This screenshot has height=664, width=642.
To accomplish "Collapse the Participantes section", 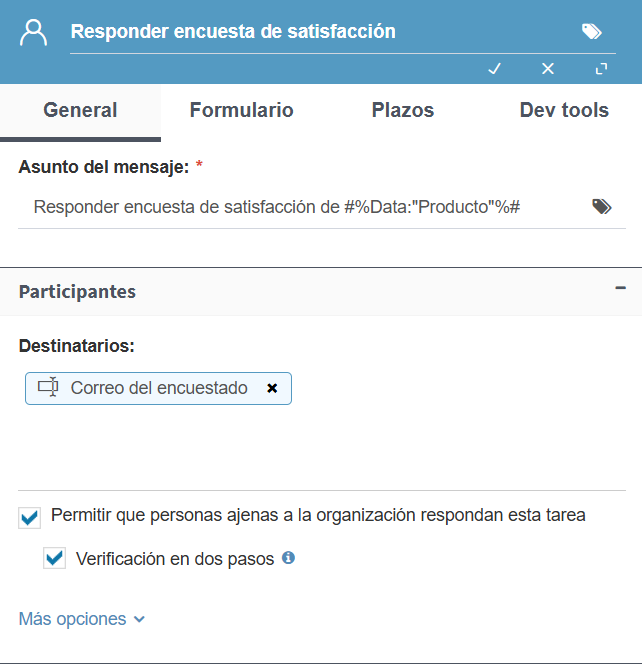I will click(620, 288).
